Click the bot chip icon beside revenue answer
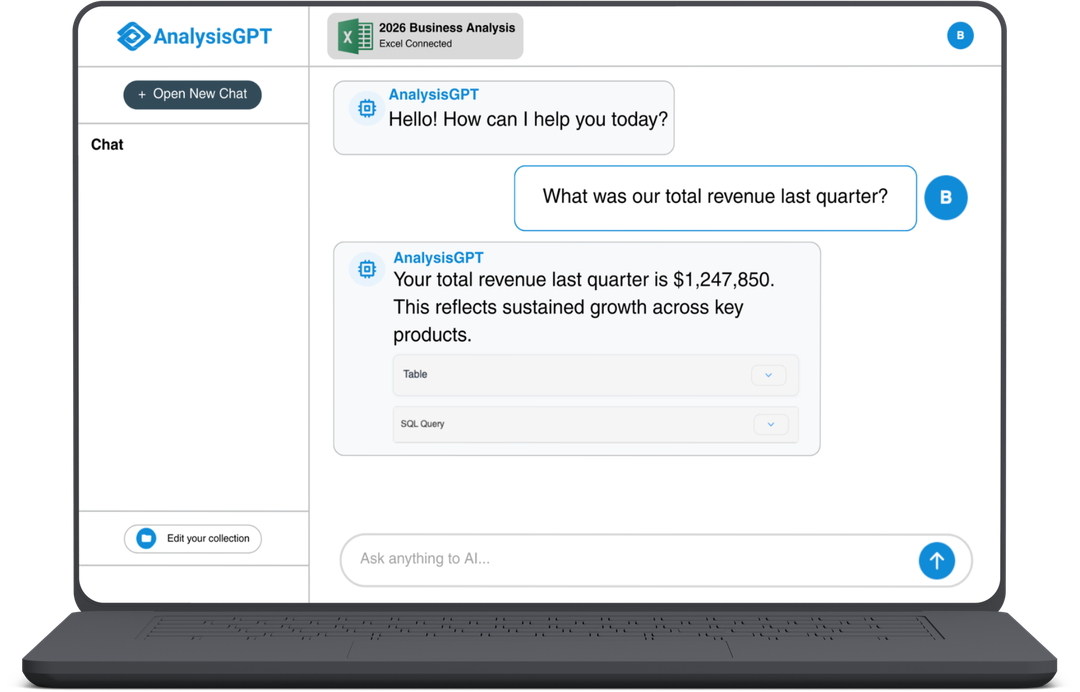Image resolution: width=1080 pixels, height=692 pixels. click(x=367, y=269)
